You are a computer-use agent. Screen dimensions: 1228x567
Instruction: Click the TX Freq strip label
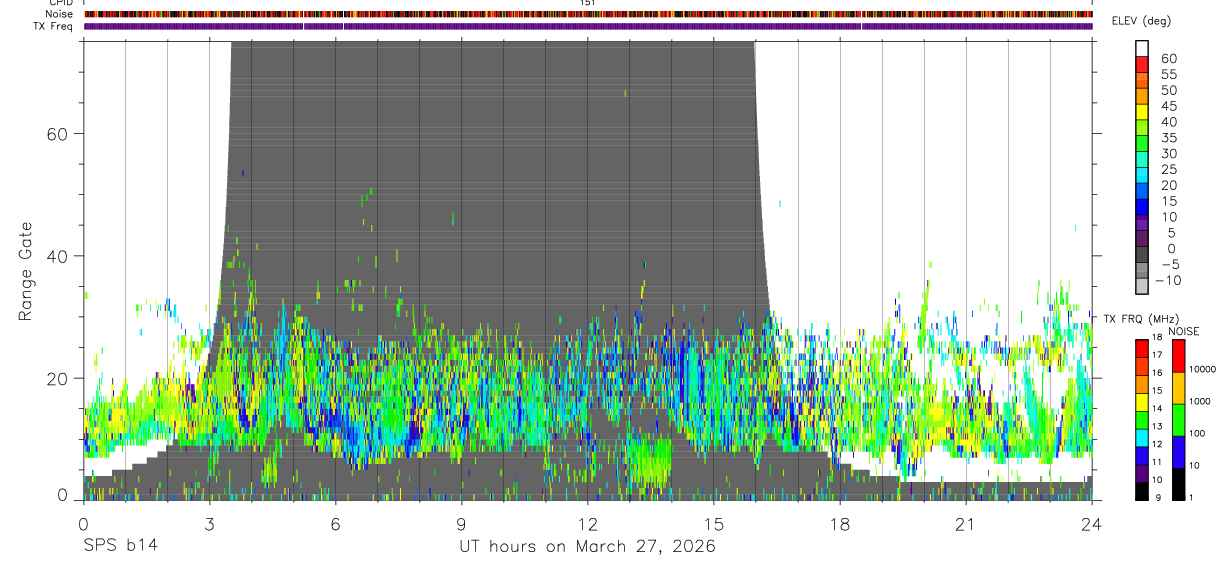[x=53, y=26]
